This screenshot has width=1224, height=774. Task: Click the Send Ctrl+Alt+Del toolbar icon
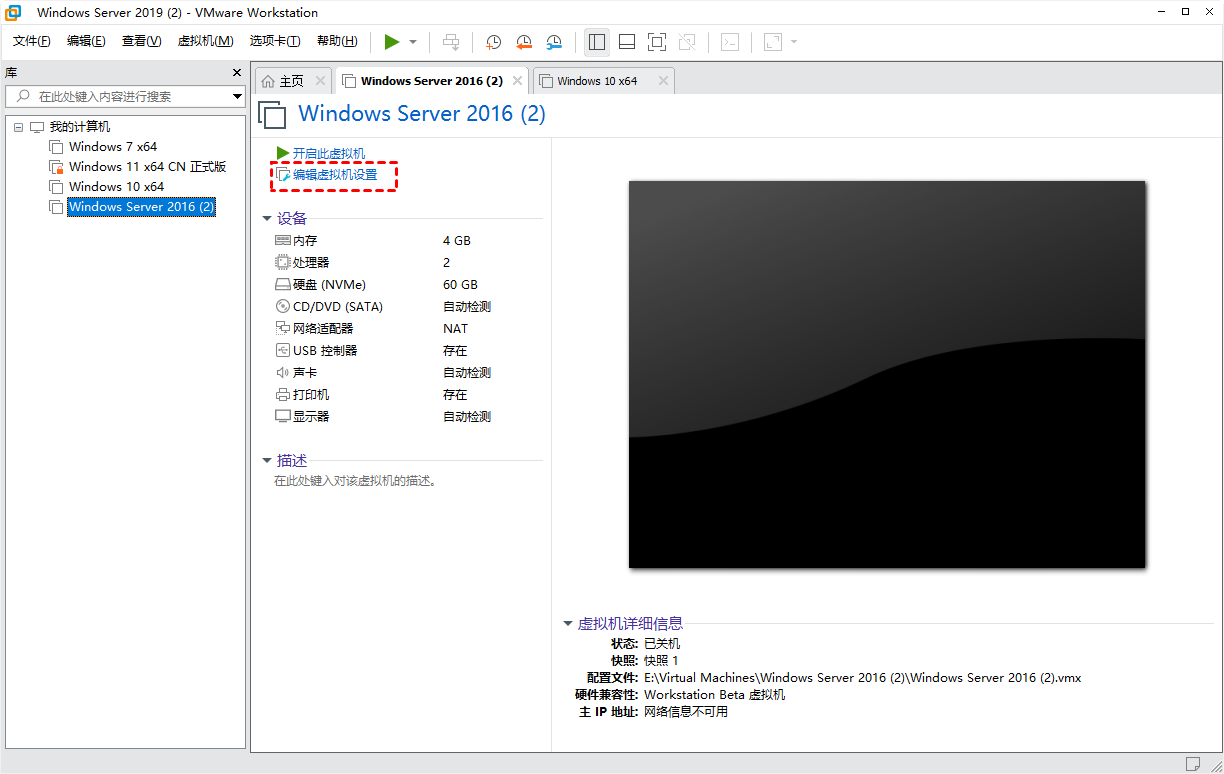[452, 42]
